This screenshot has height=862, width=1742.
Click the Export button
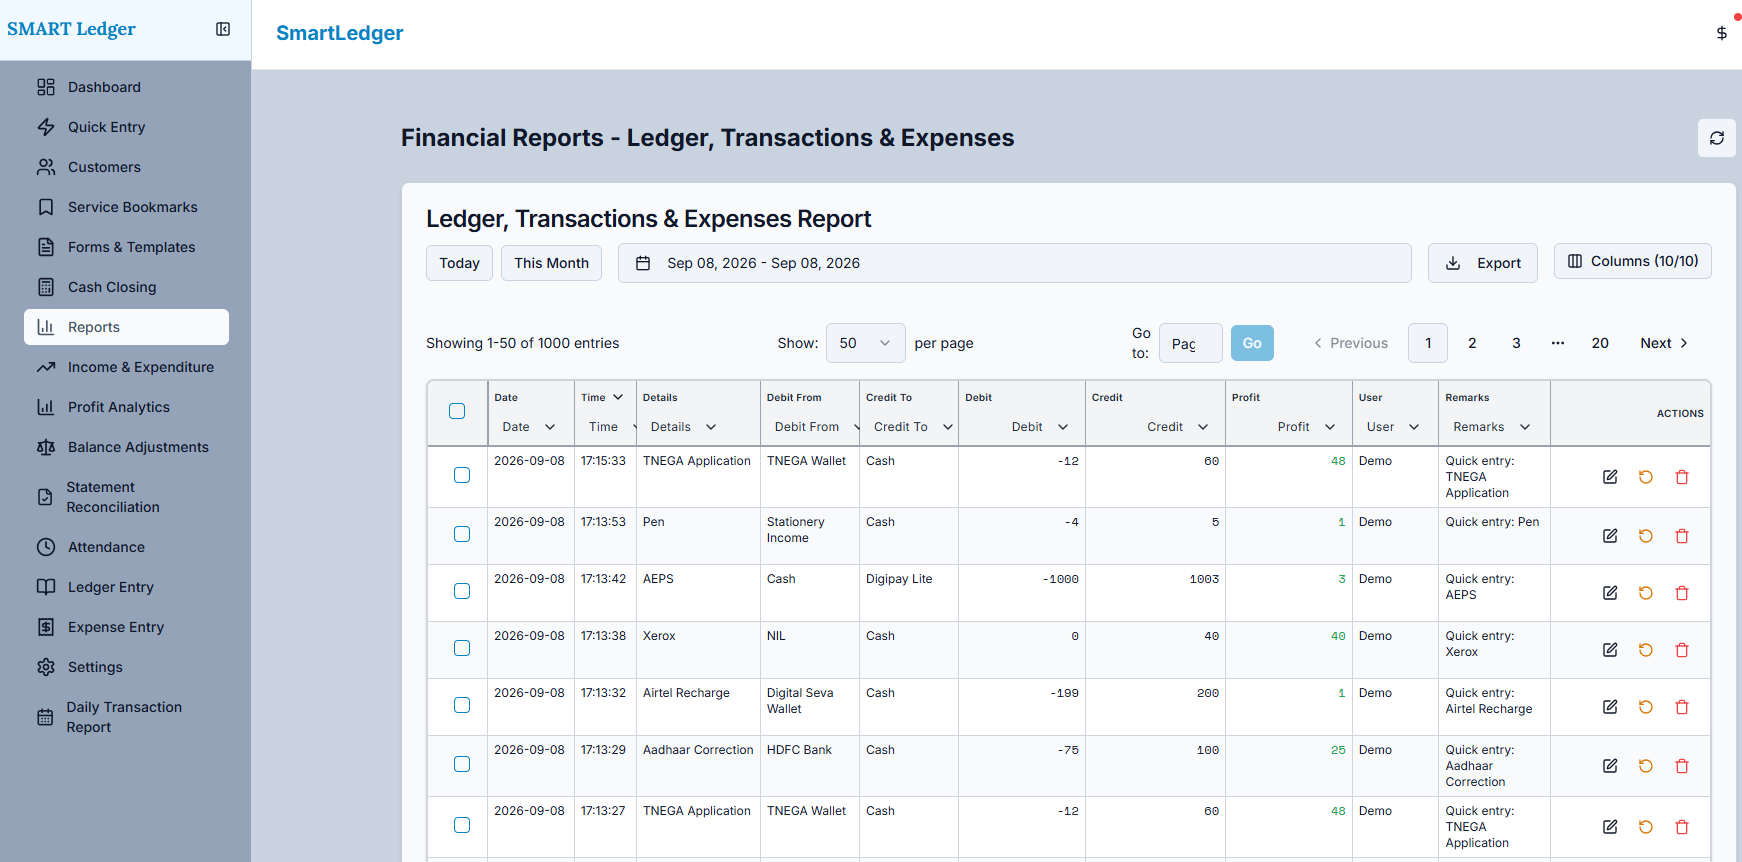(x=1483, y=263)
